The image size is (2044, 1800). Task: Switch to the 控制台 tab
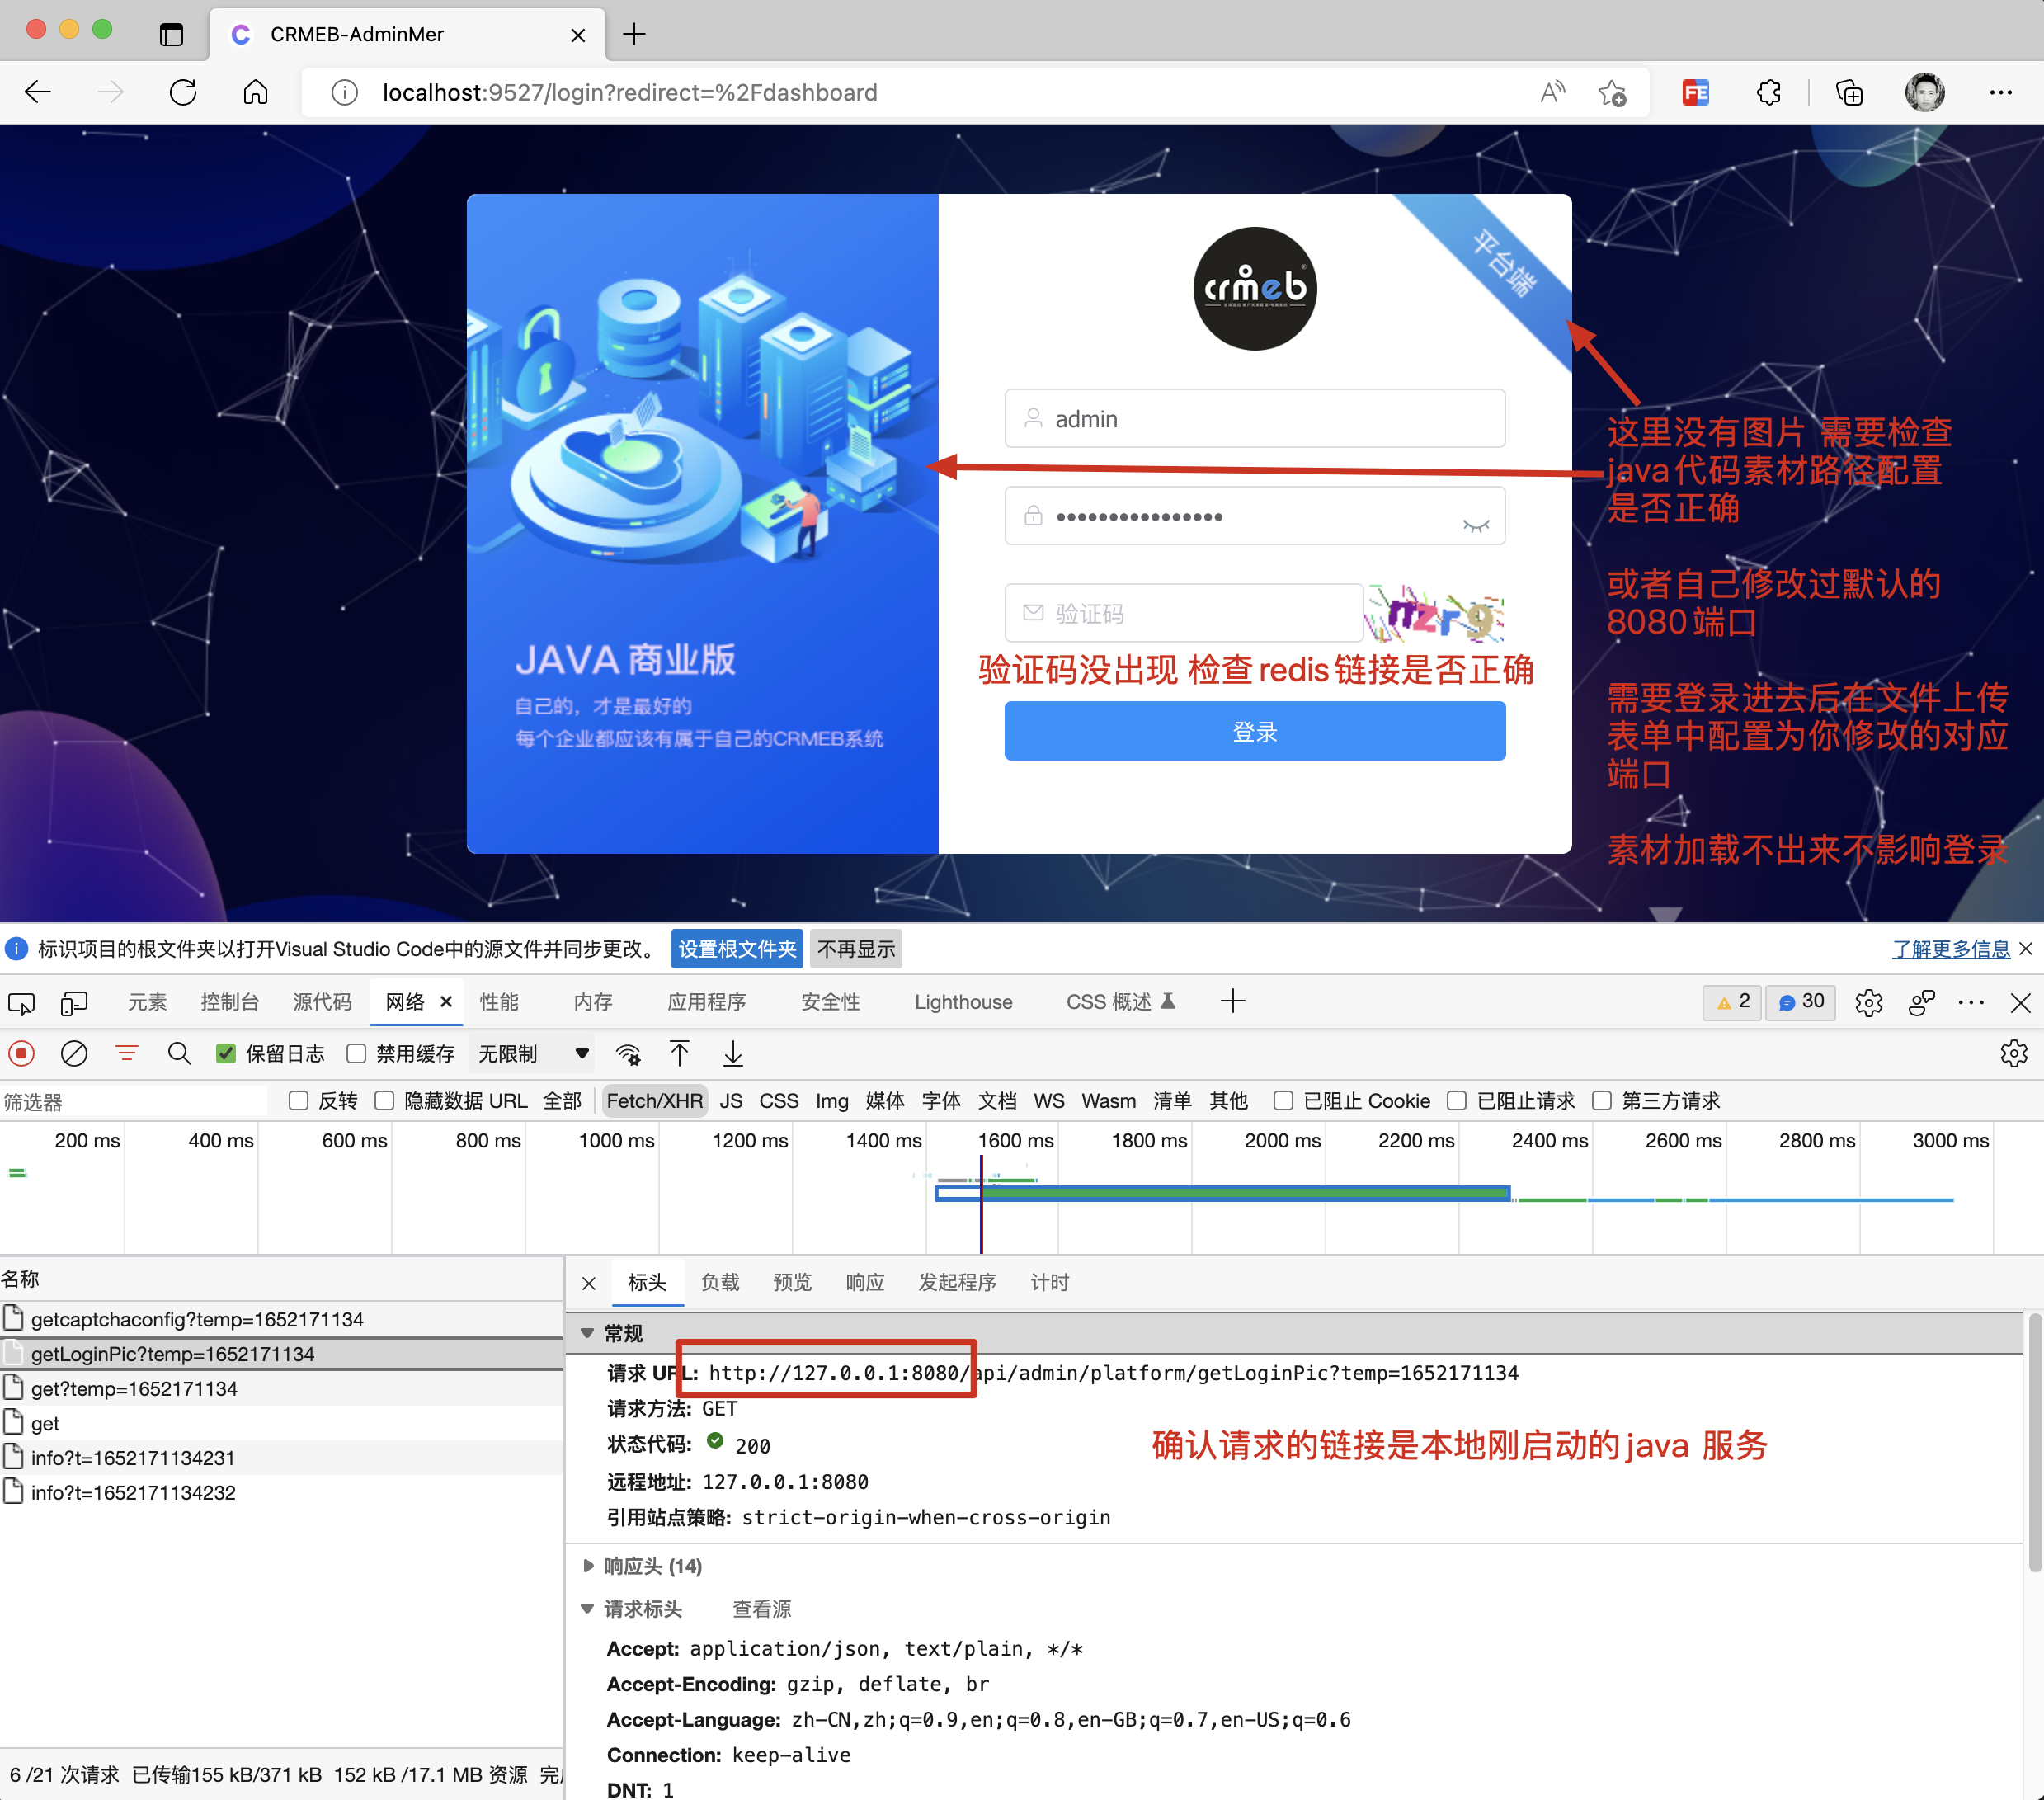point(229,1003)
